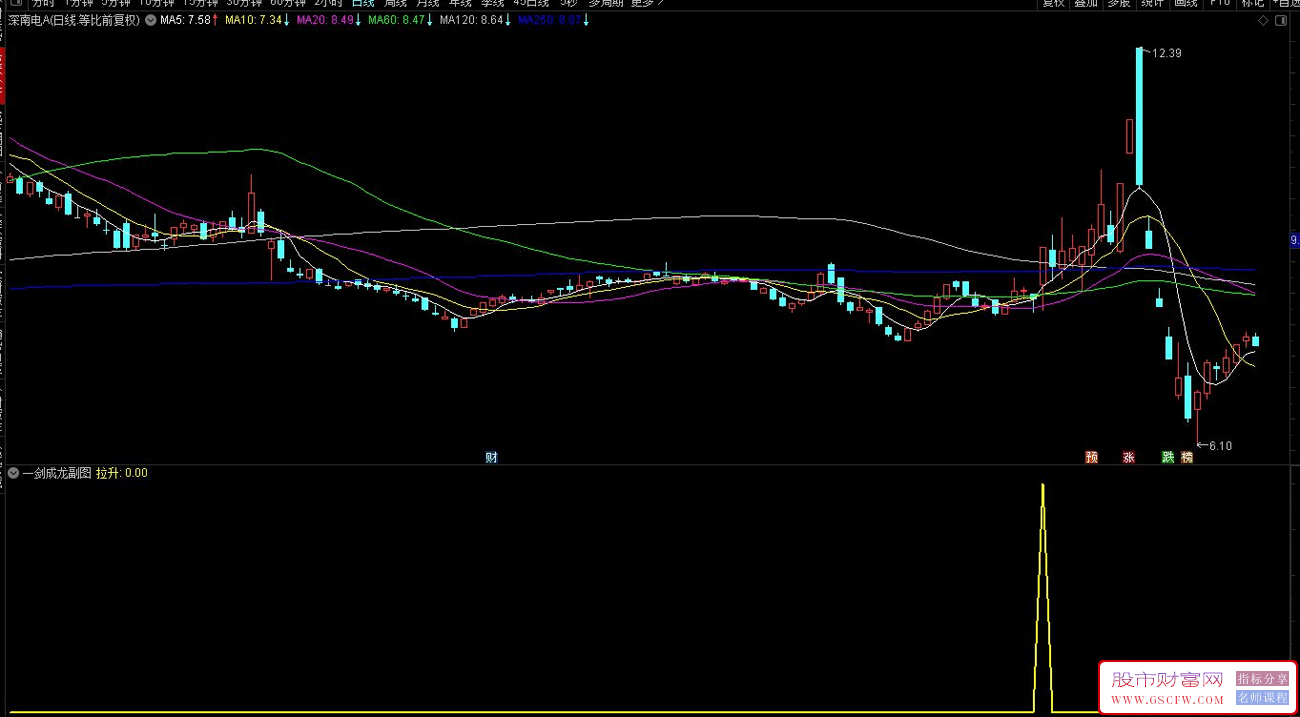Click the 多股 multi-stock button
Image resolution: width=1300 pixels, height=717 pixels.
[x=1118, y=3]
